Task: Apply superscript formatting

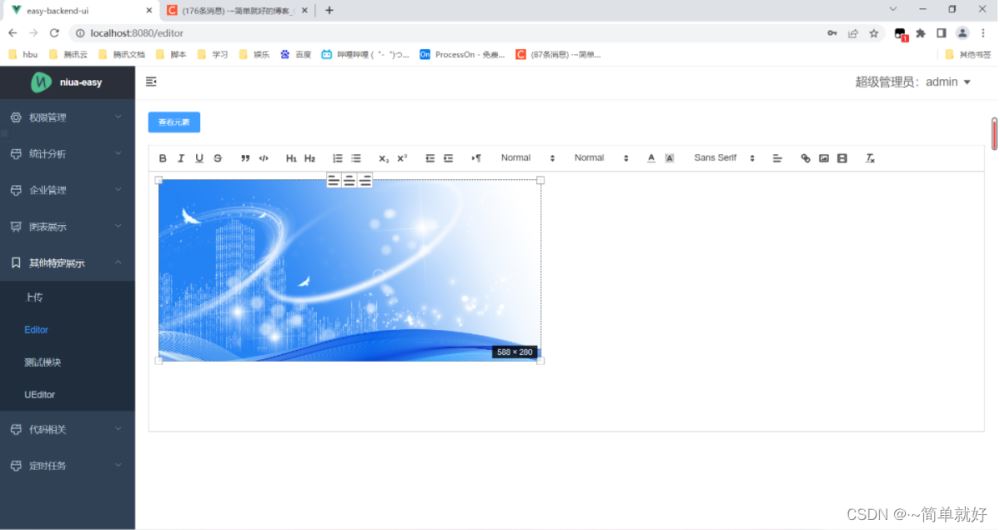Action: [x=402, y=158]
